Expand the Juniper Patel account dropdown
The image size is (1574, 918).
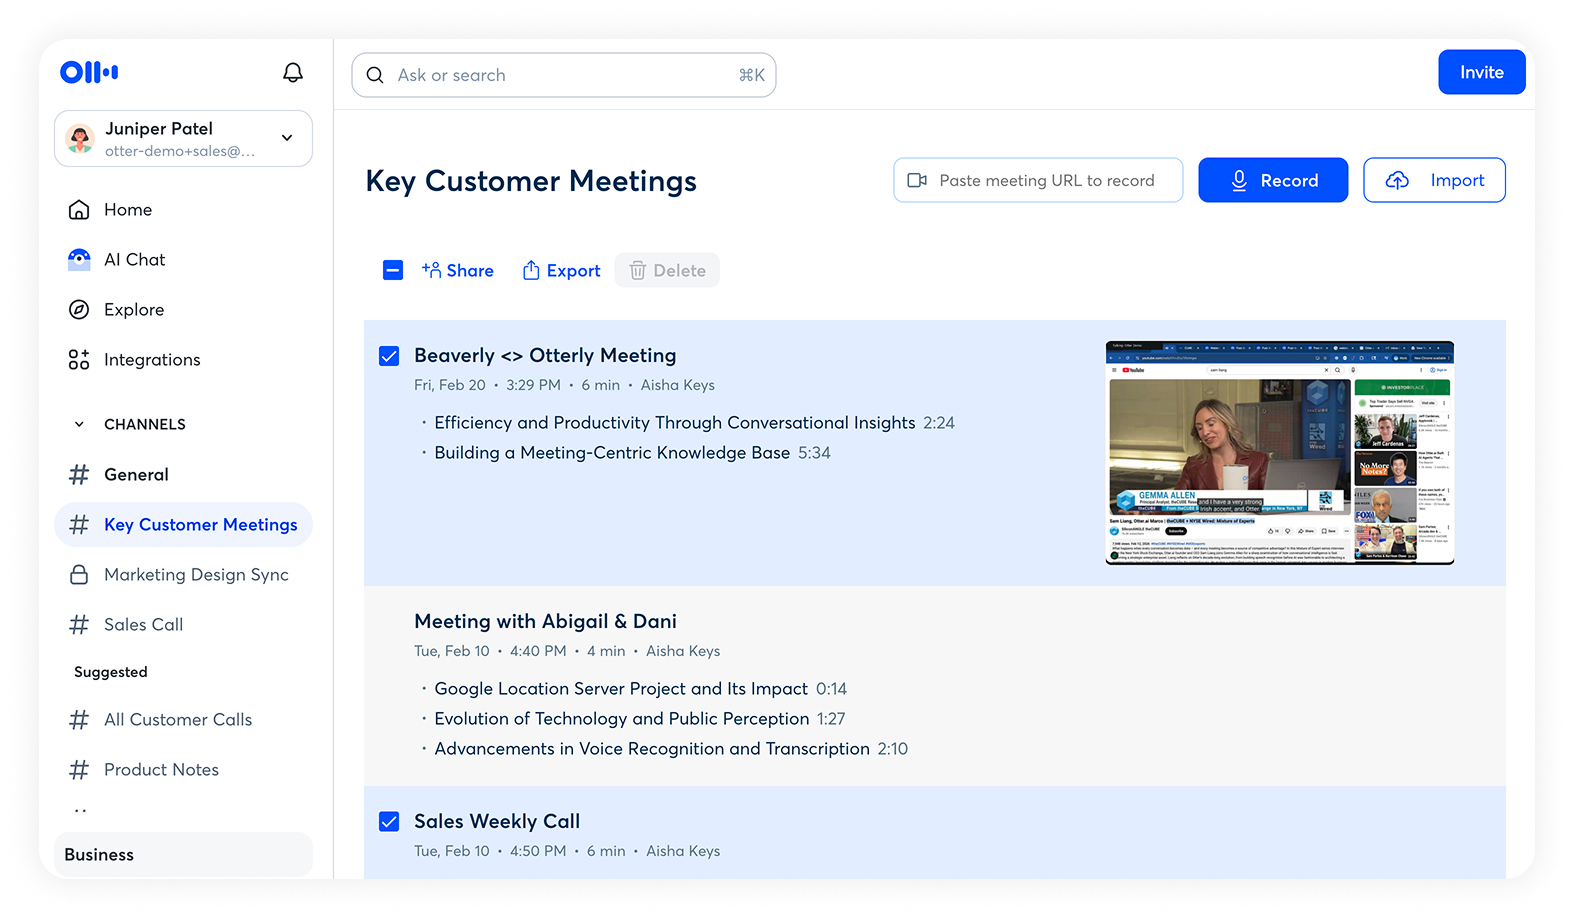click(287, 138)
